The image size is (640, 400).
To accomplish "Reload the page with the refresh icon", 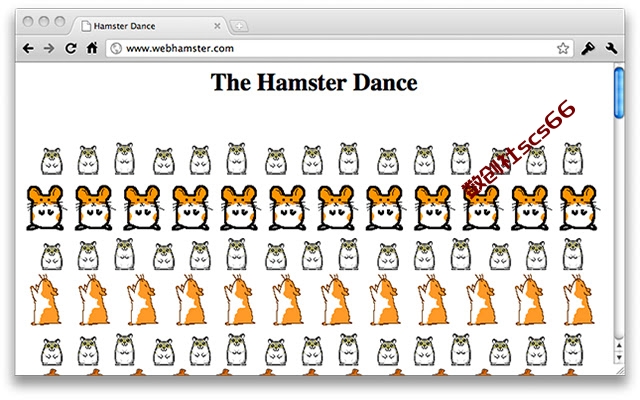I will (71, 49).
